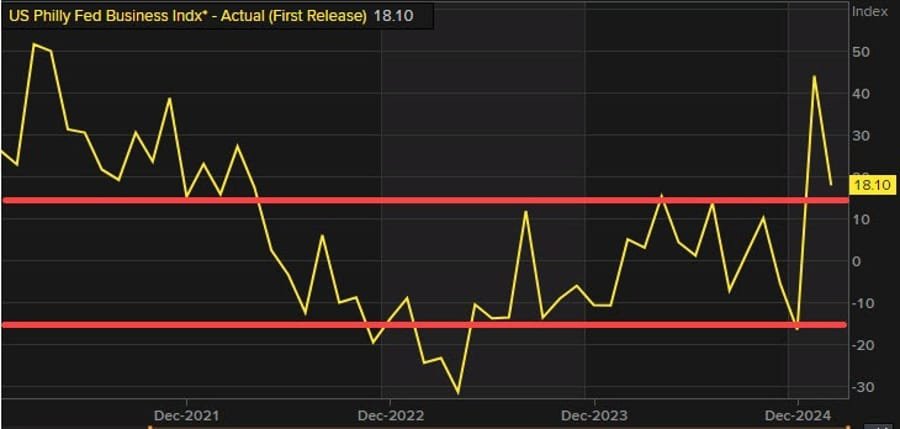
Task: Click the orange time range bar below chart
Action: tap(500, 426)
